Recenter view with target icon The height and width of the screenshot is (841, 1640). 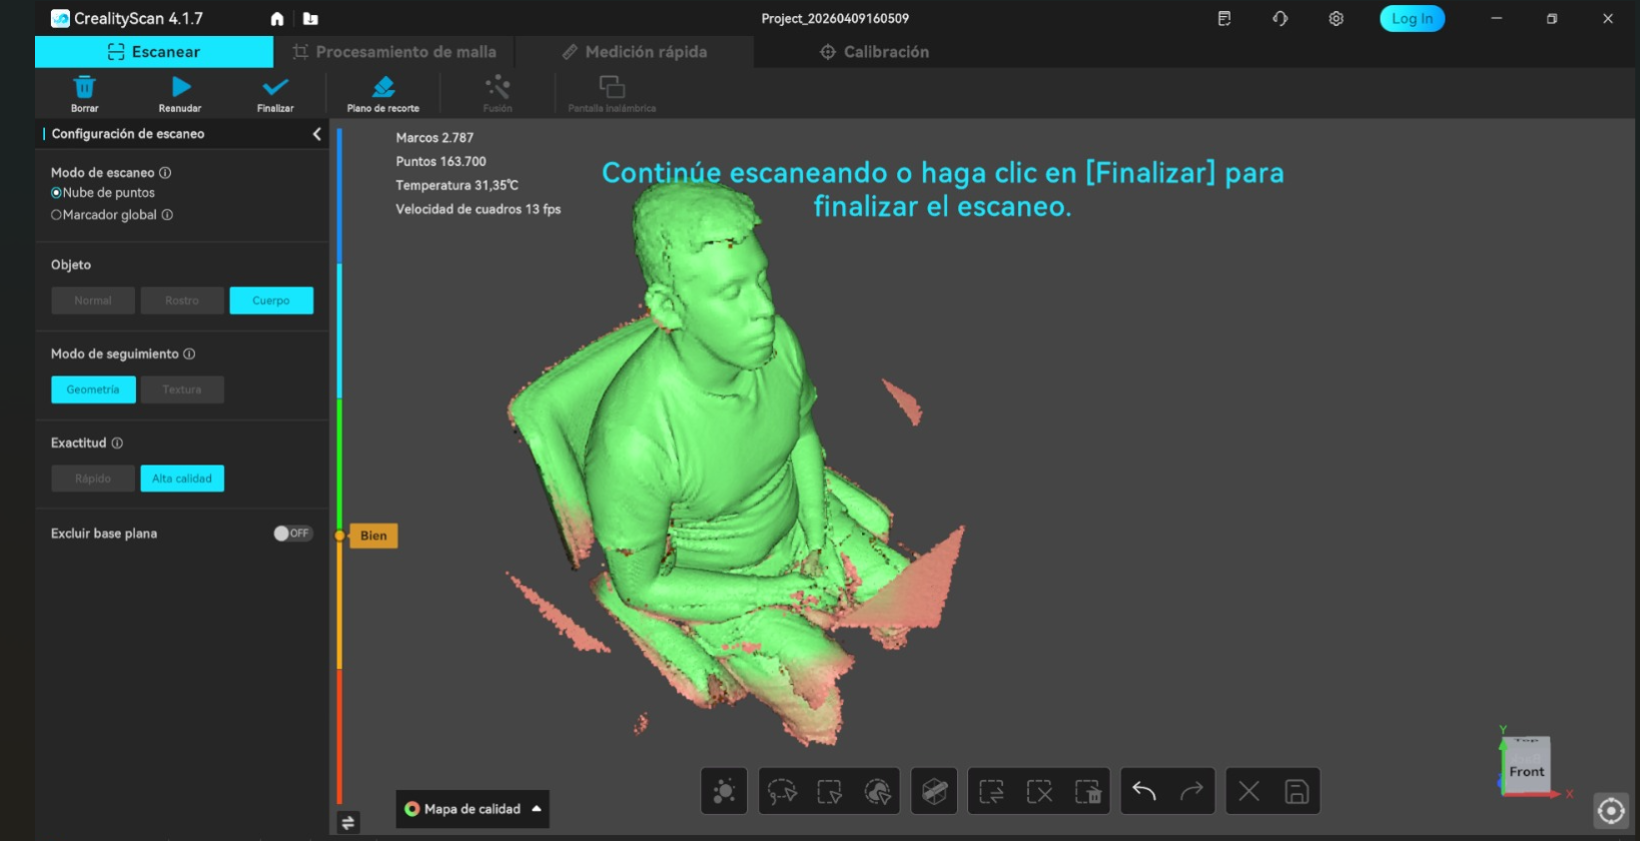[x=1611, y=811]
